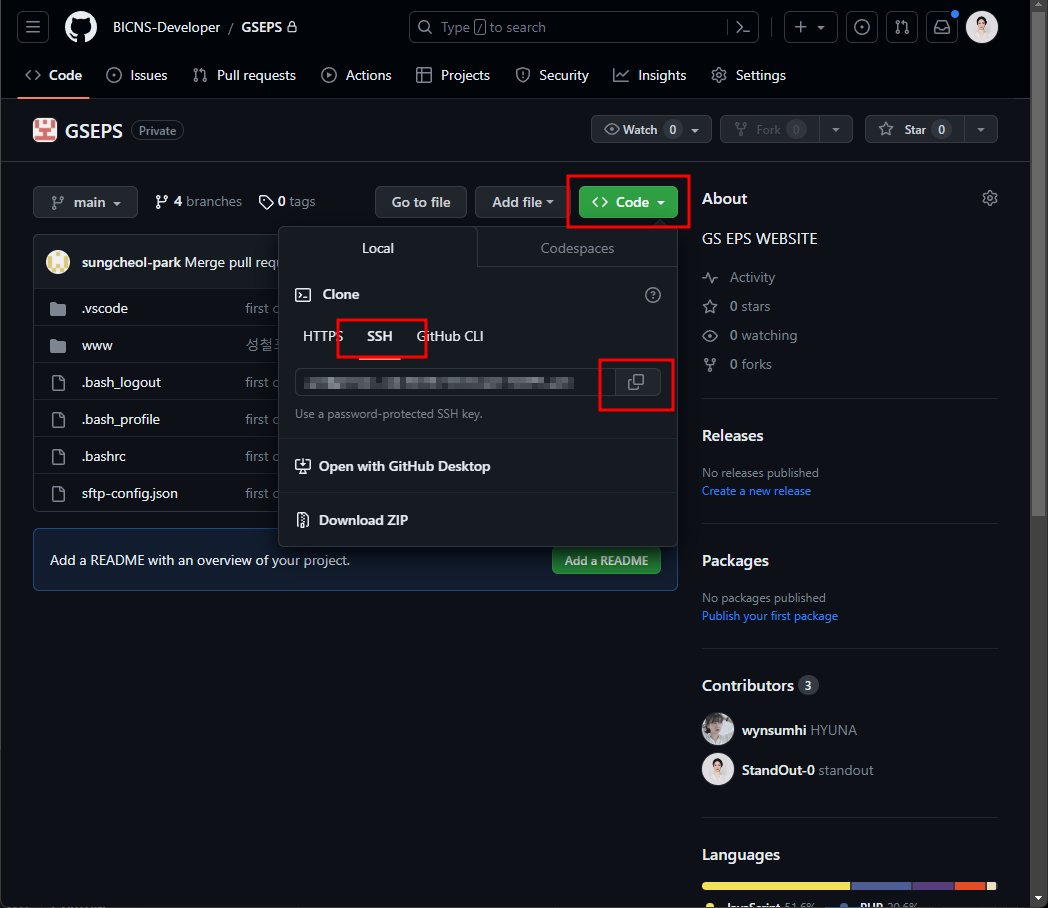Click the Add a README button
Screen dimensions: 1048x908
(606, 561)
